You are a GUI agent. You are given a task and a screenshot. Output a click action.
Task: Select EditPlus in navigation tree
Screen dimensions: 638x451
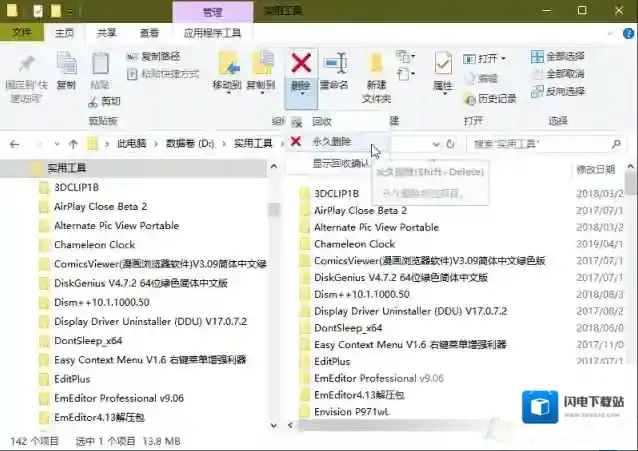[x=72, y=379]
